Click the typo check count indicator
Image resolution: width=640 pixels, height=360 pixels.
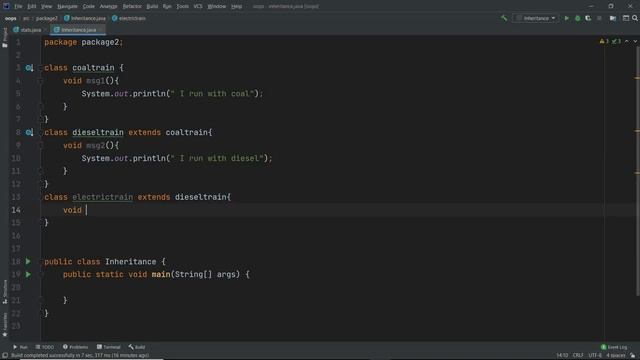click(x=616, y=41)
